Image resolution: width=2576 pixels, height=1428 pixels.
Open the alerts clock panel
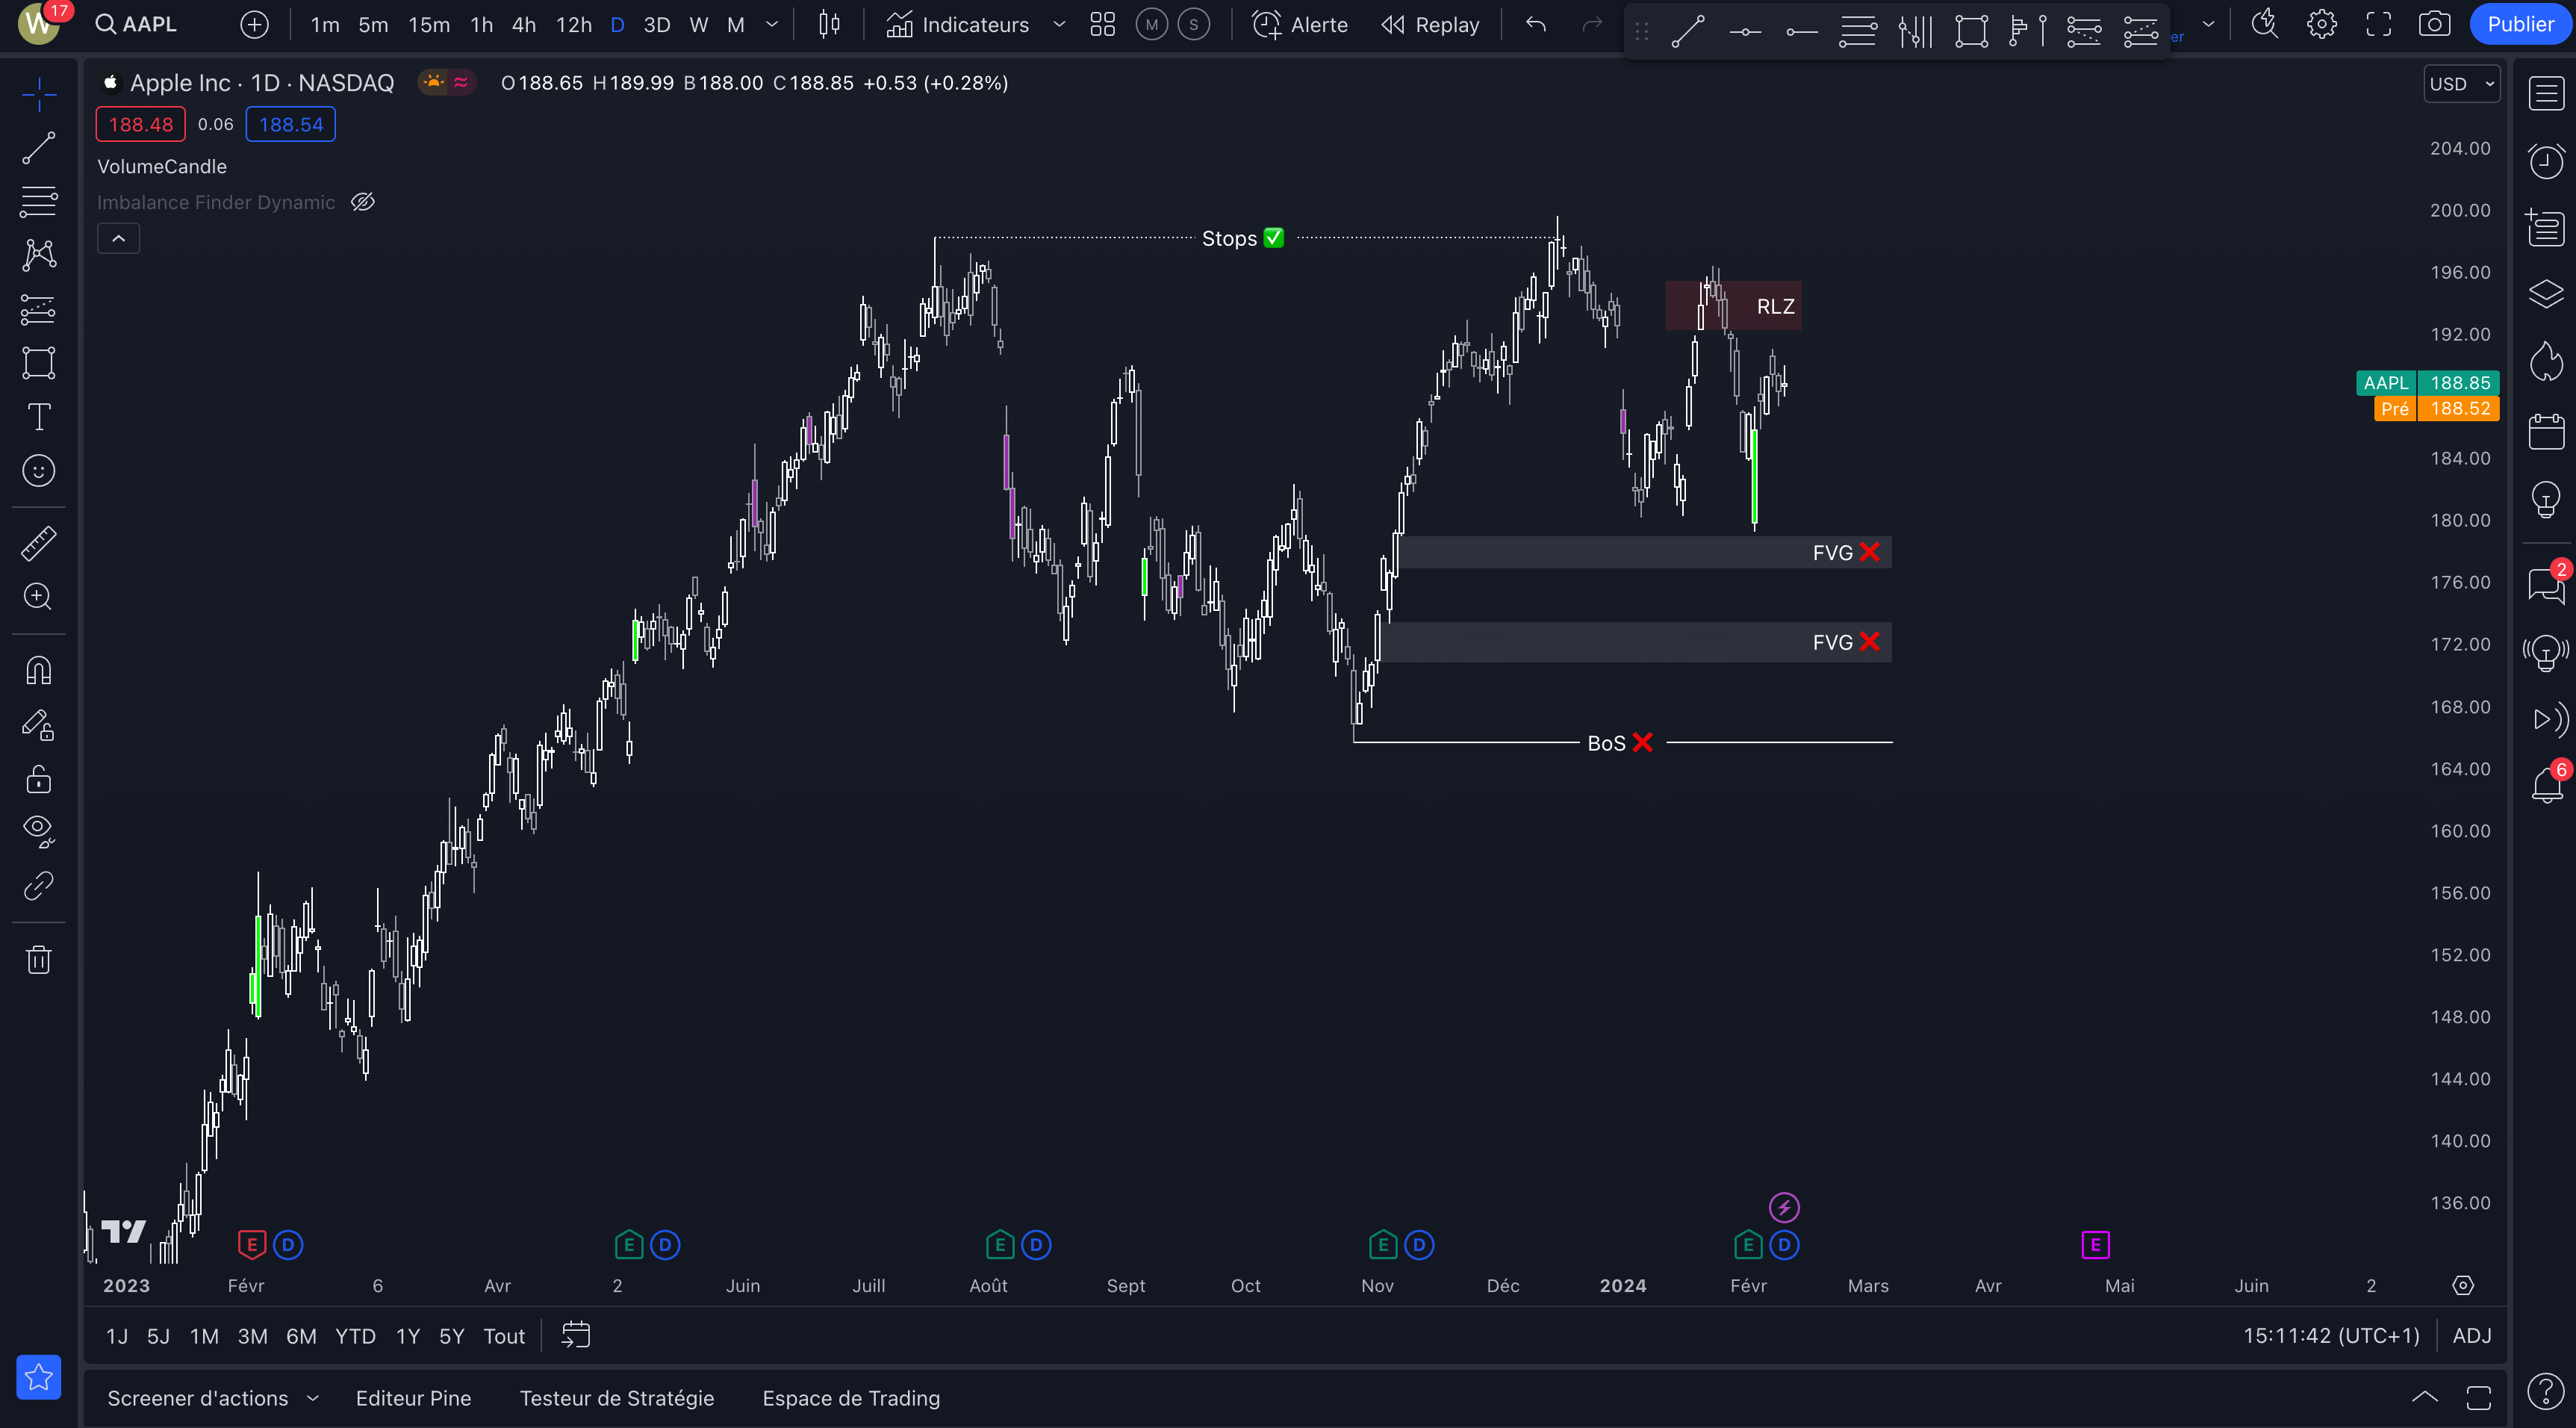click(x=2546, y=161)
